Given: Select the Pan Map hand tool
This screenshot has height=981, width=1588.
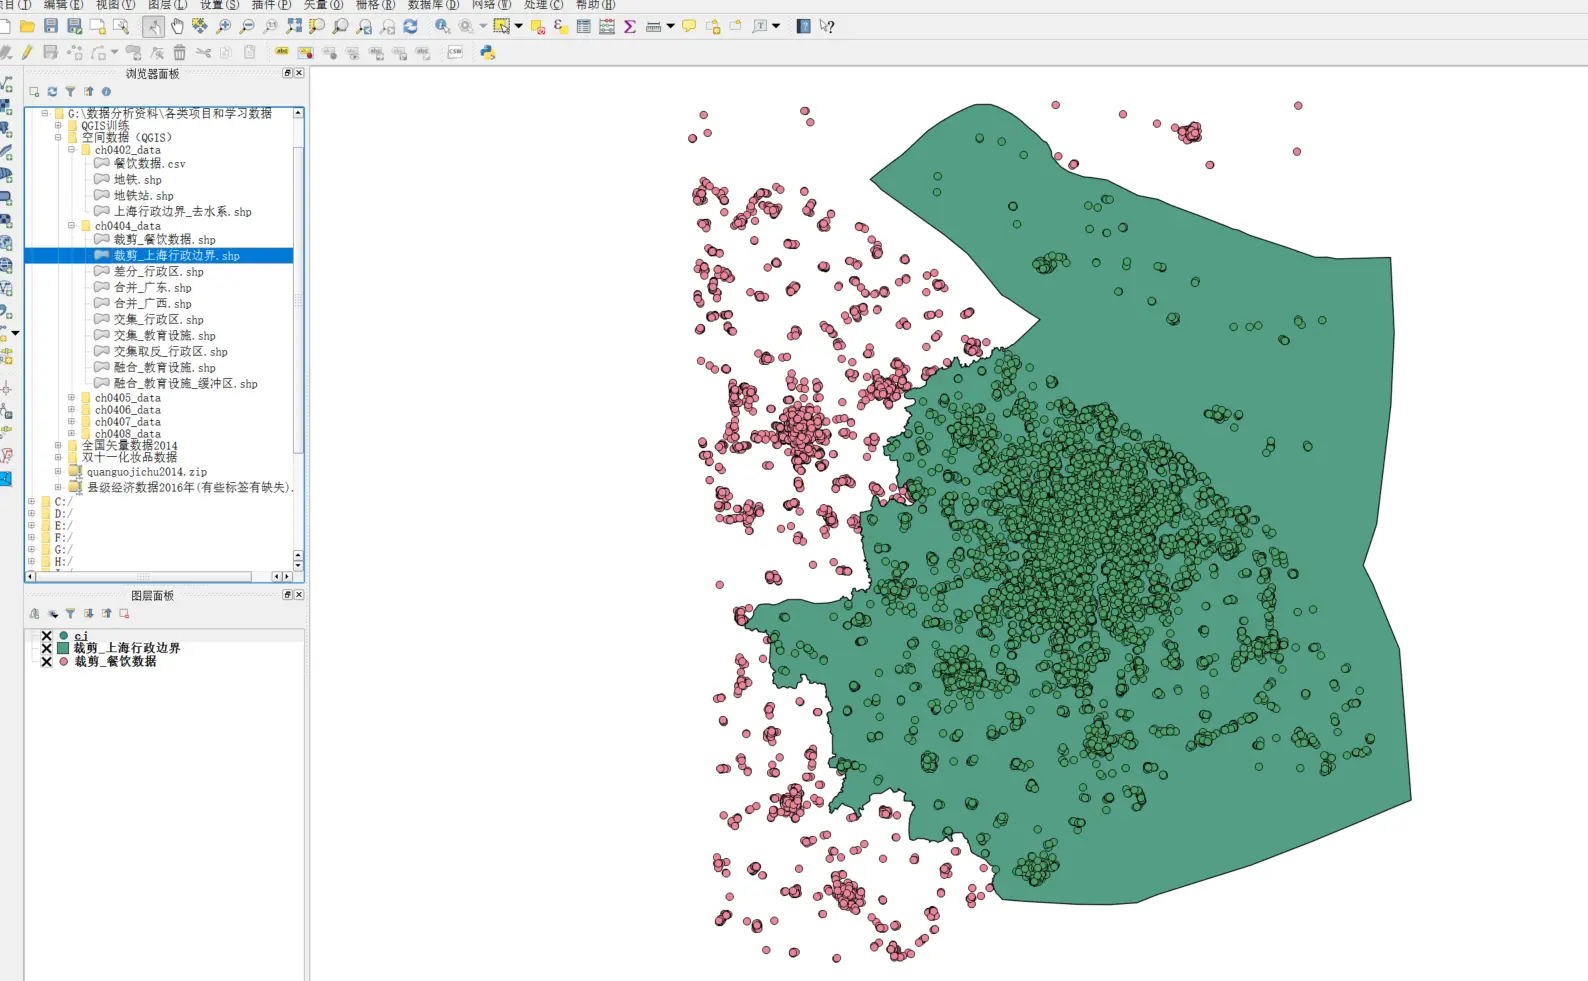Looking at the screenshot, I should 177,27.
